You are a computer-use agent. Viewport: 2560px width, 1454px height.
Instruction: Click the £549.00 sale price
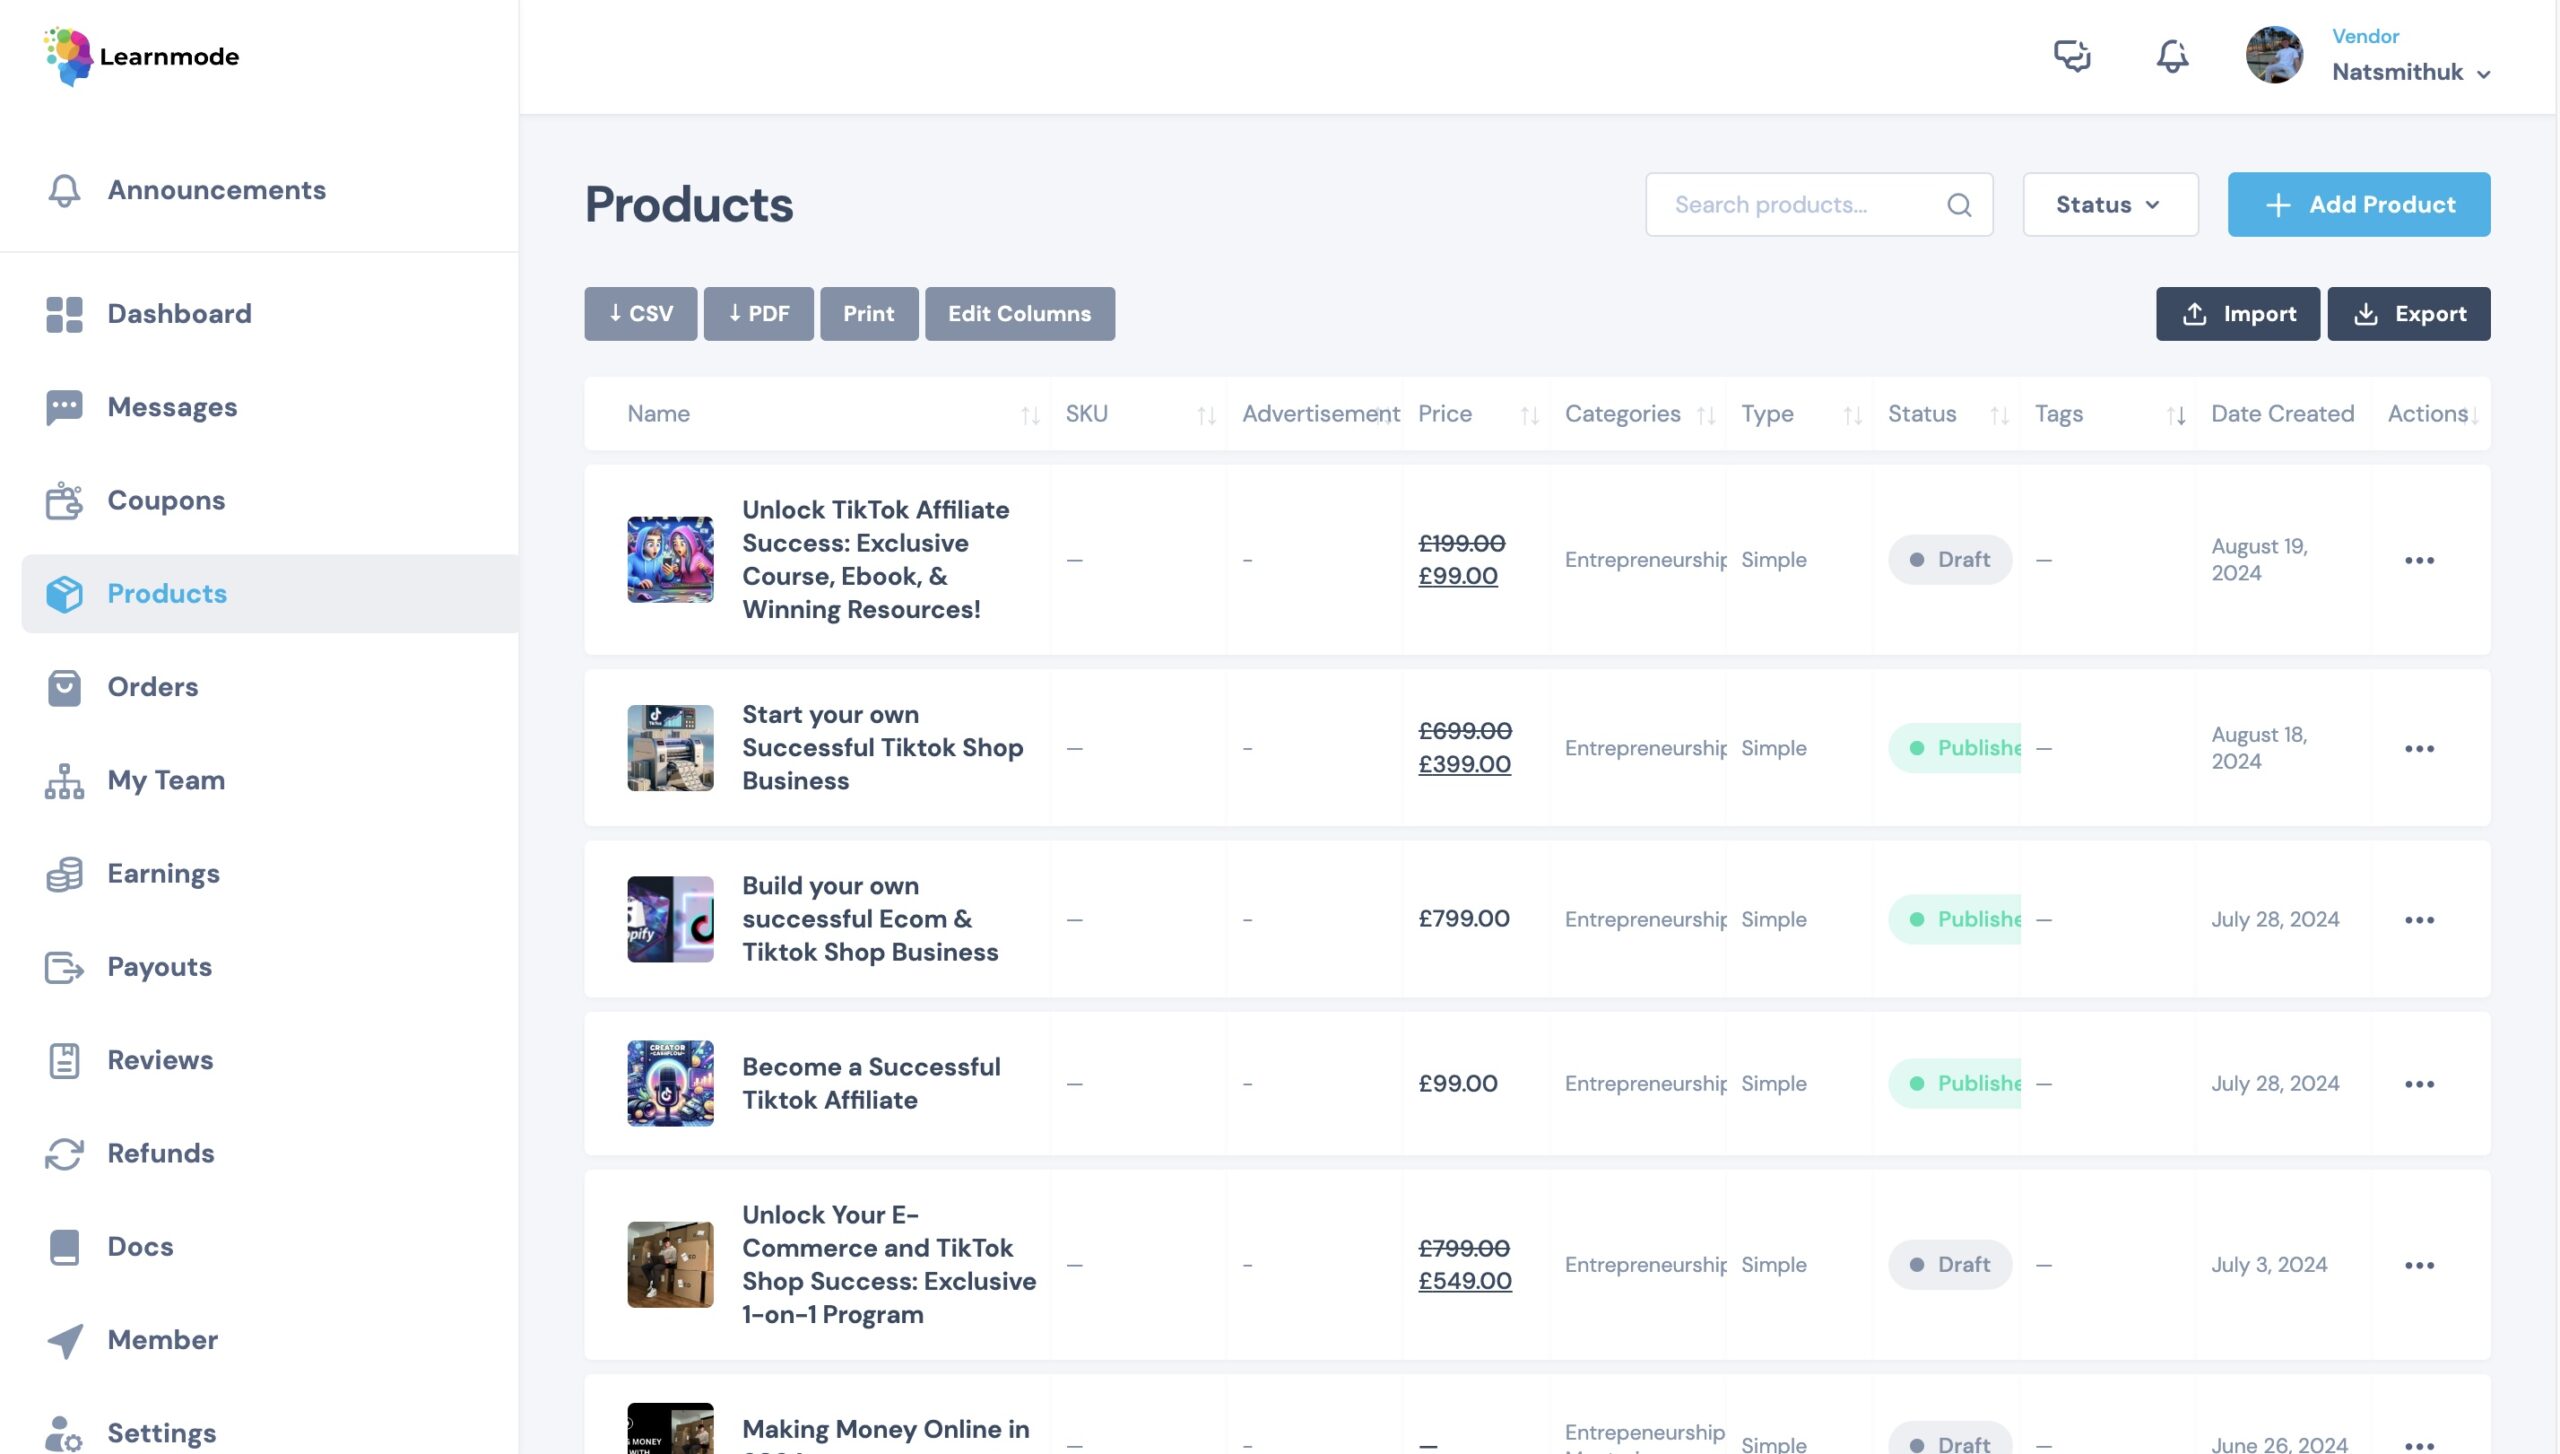pos(1464,1282)
